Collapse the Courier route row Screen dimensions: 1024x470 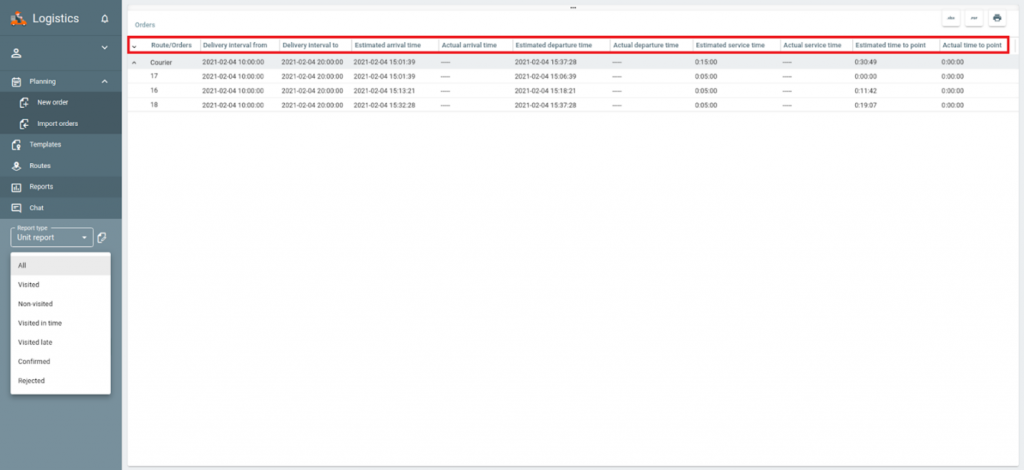point(134,62)
